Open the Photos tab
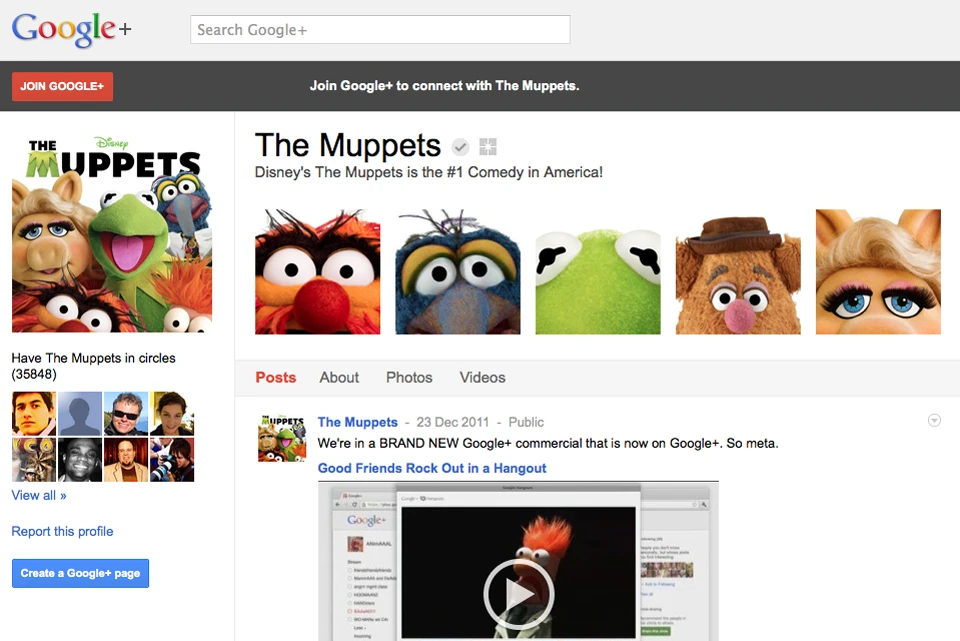This screenshot has width=960, height=641. pyautogui.click(x=409, y=377)
